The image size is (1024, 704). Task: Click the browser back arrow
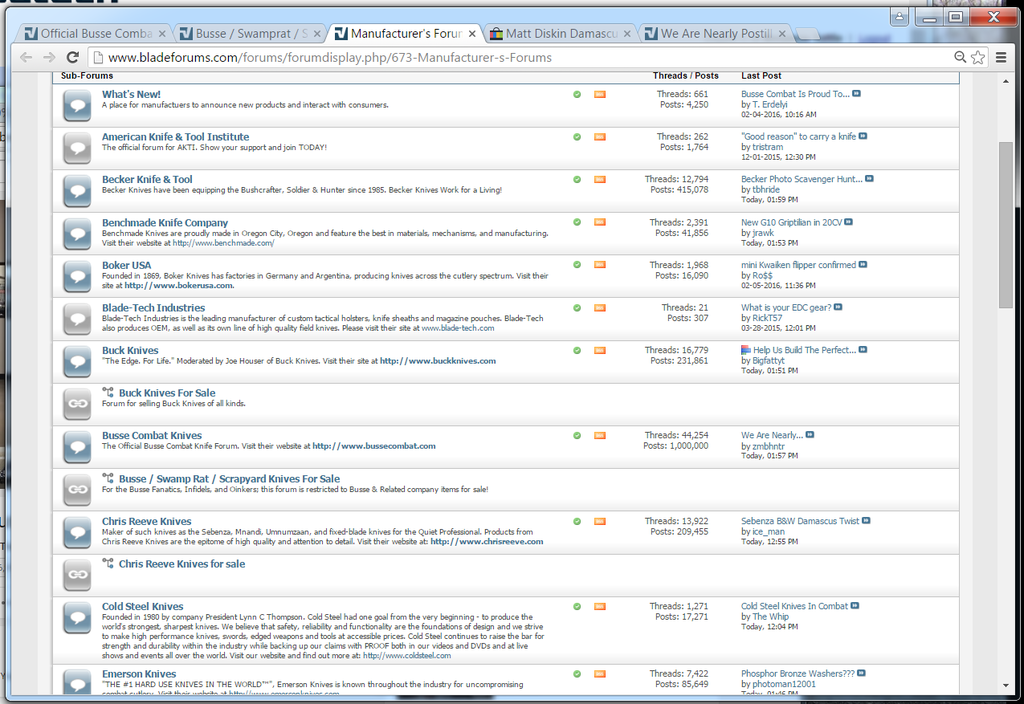coord(26,57)
